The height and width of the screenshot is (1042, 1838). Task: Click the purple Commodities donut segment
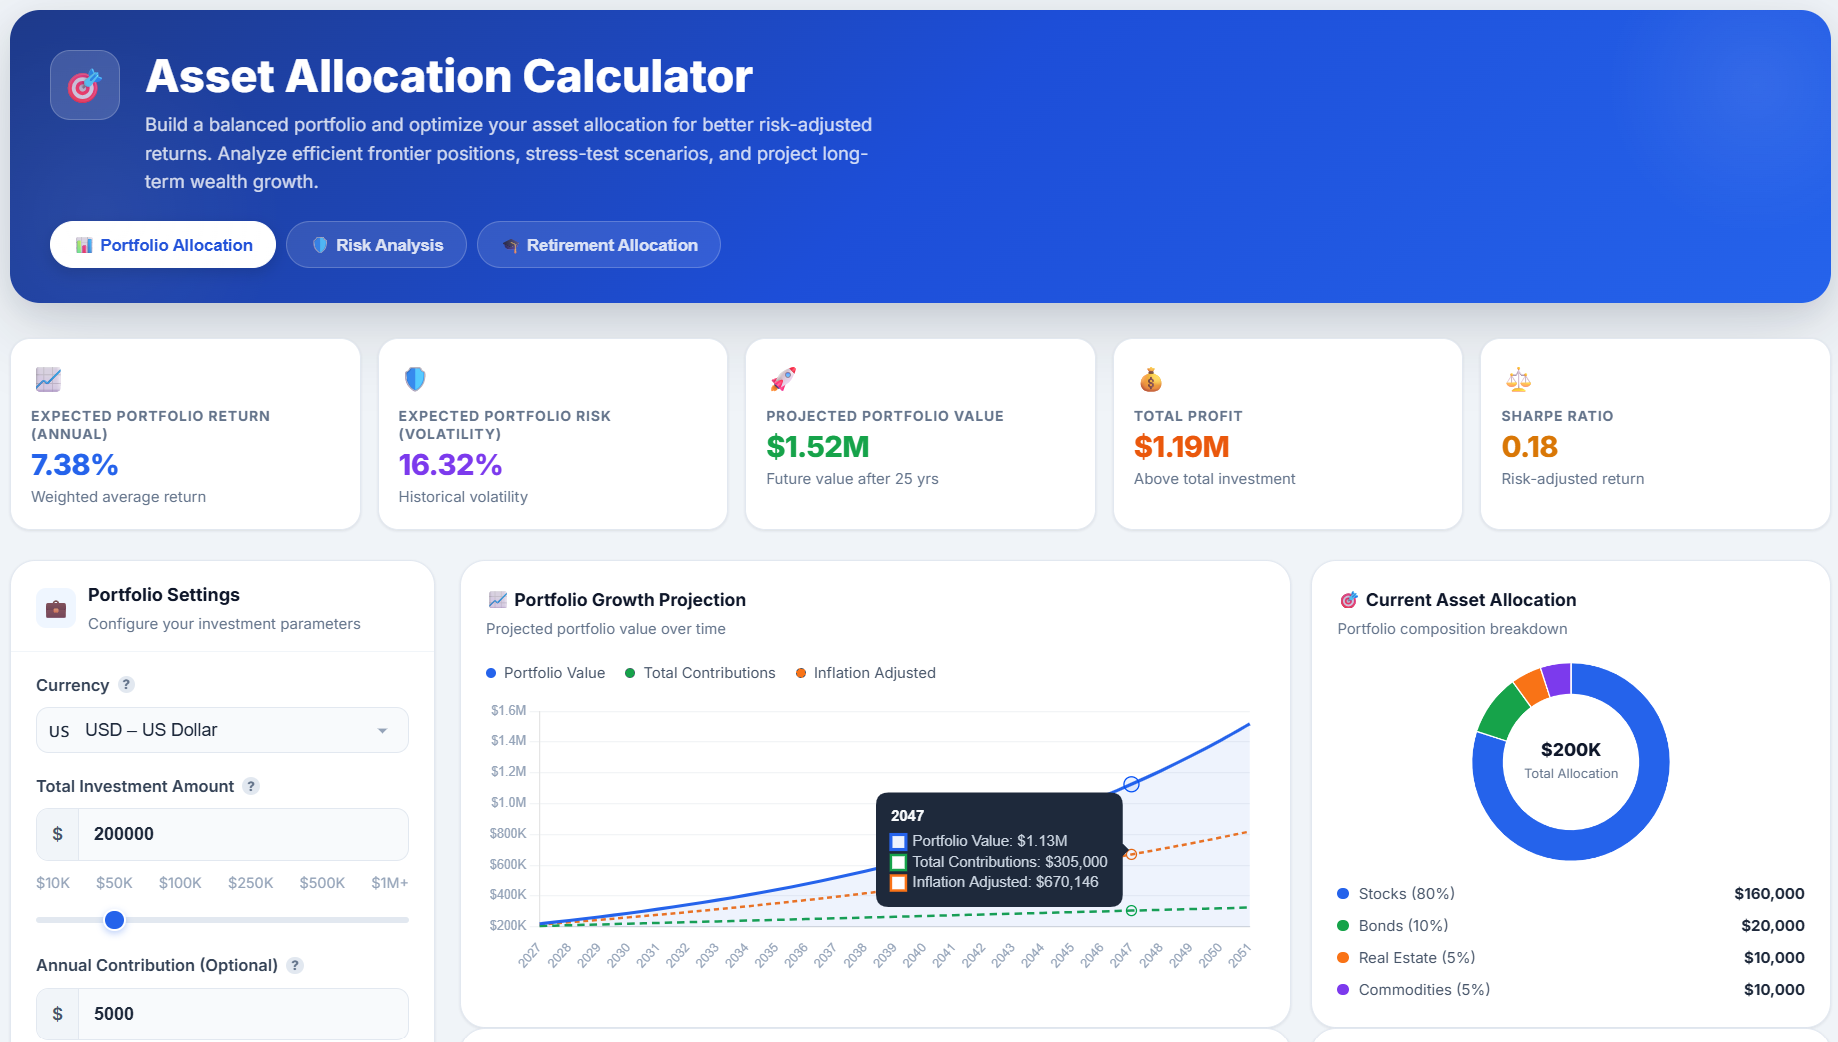[x=1557, y=679]
